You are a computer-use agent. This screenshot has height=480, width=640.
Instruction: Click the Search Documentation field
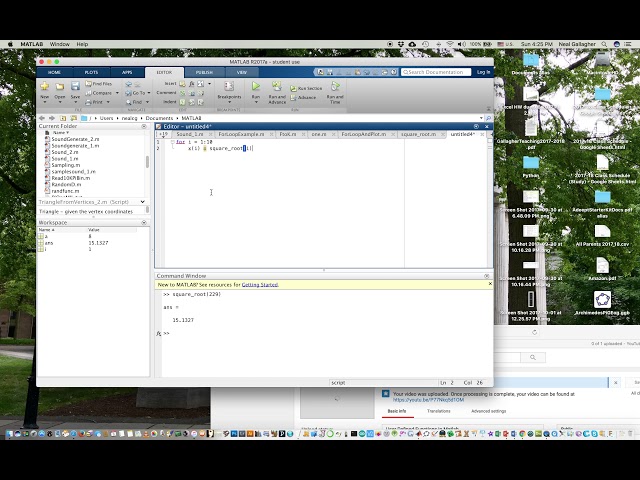(436, 72)
